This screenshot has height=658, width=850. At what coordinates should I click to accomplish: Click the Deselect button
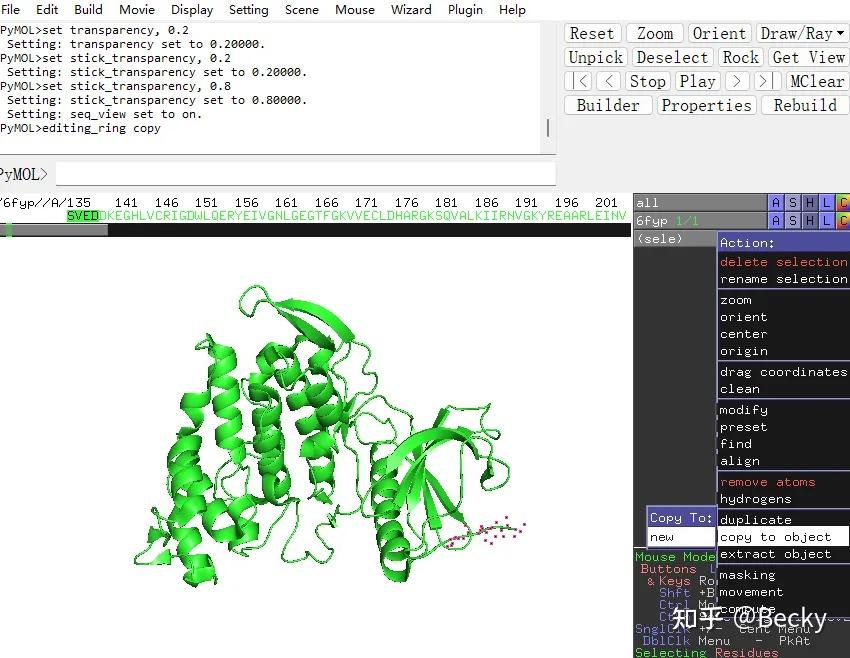click(672, 57)
